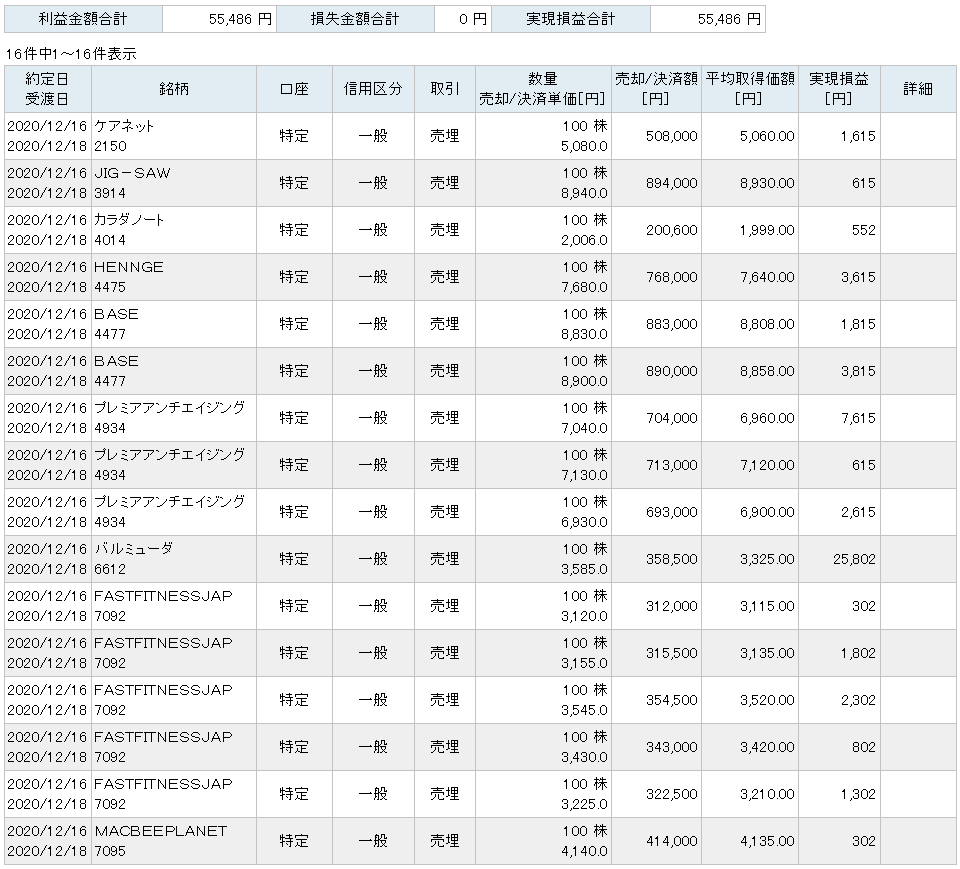Image resolution: width=960 pixels, height=869 pixels.
Task: Select the JIG-SAW stock name
Action: (x=132, y=173)
